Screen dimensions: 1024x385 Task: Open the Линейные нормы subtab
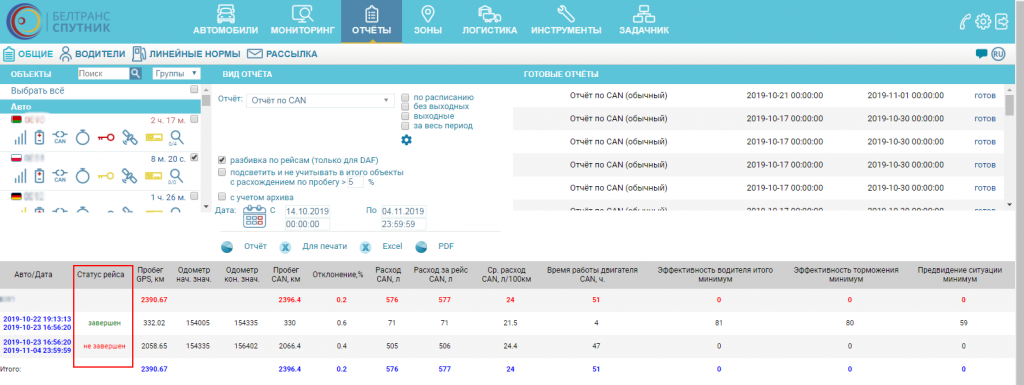coord(186,54)
